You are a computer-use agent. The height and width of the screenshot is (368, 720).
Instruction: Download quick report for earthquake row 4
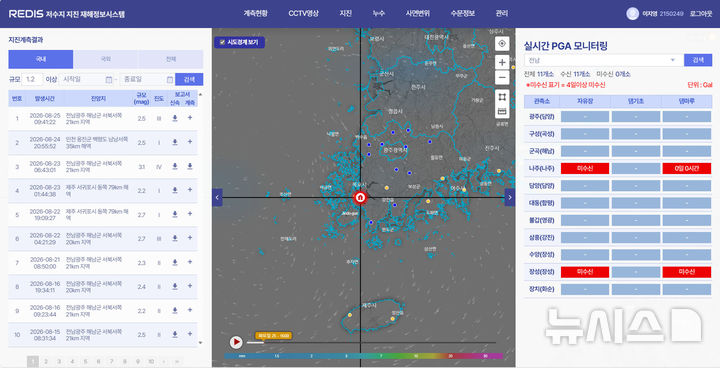pos(175,190)
